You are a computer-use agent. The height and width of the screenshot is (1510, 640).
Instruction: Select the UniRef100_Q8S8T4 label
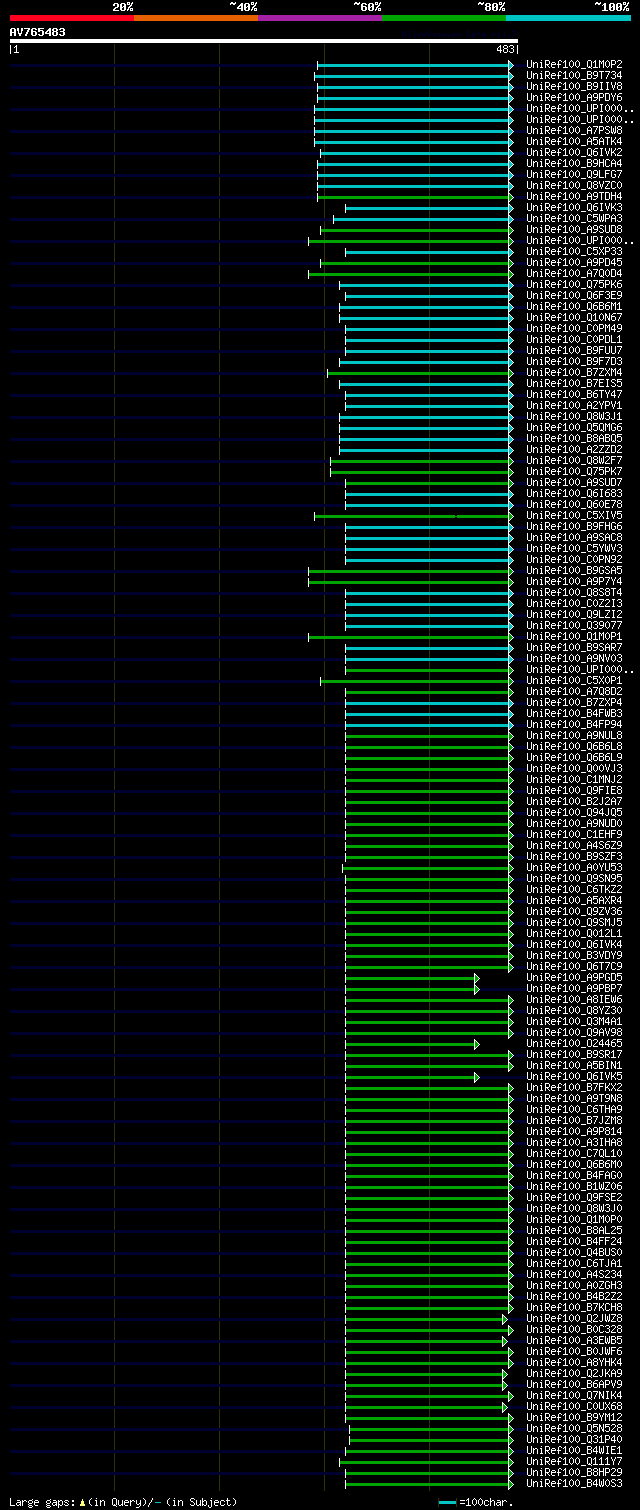coord(574,592)
